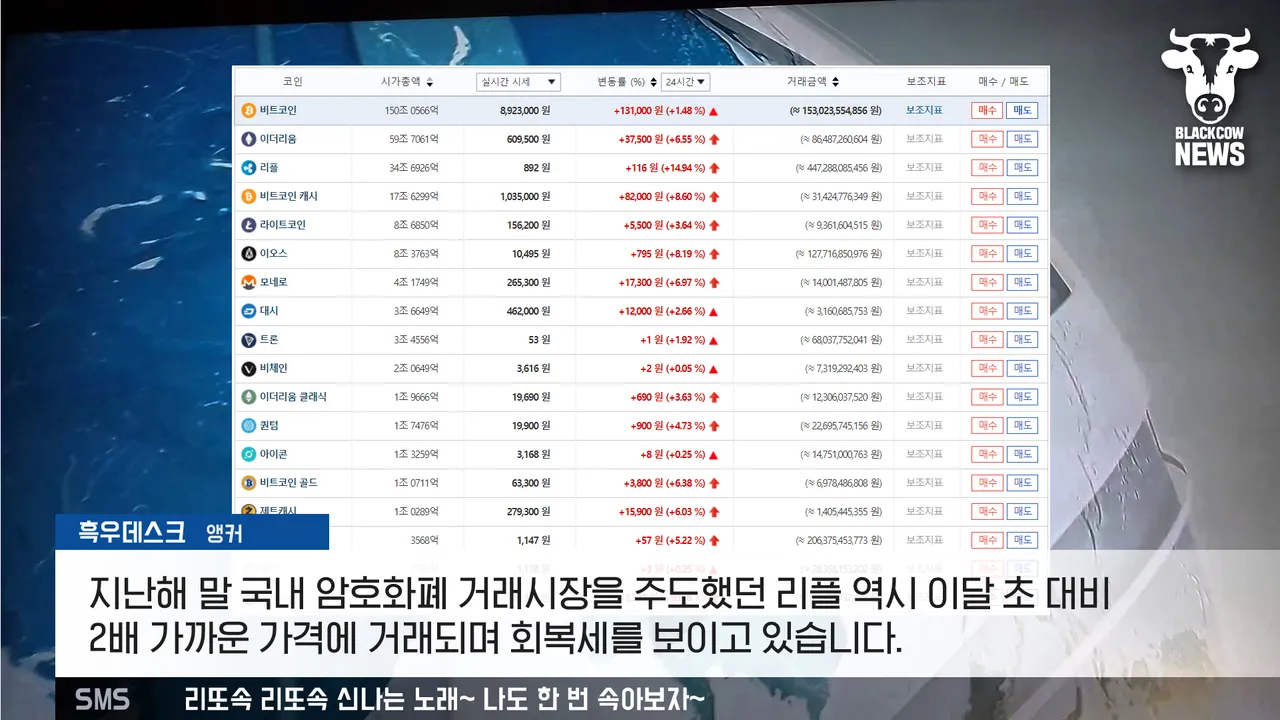Click the Litecoin coin icon
1280x720 pixels.
(x=249, y=225)
